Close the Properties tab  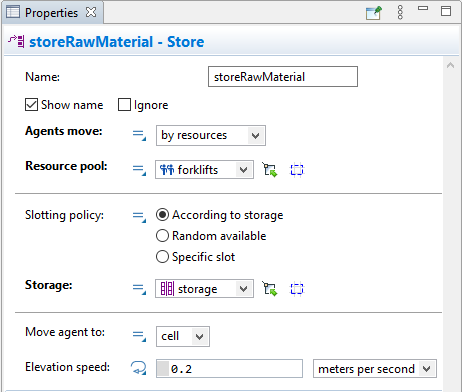91,12
